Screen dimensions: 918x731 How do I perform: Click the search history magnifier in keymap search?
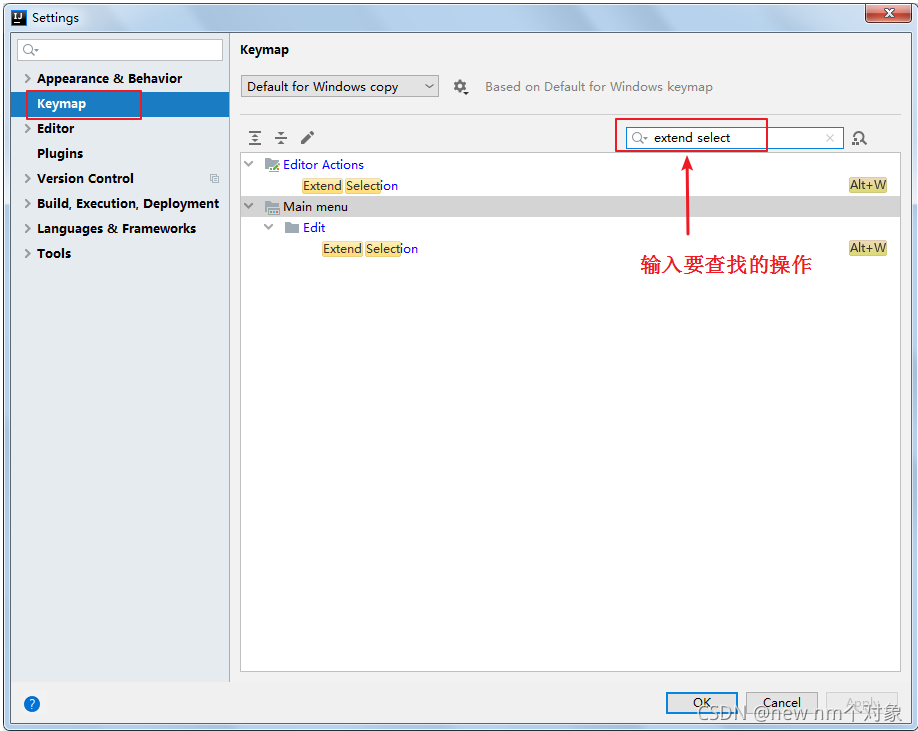click(x=639, y=138)
